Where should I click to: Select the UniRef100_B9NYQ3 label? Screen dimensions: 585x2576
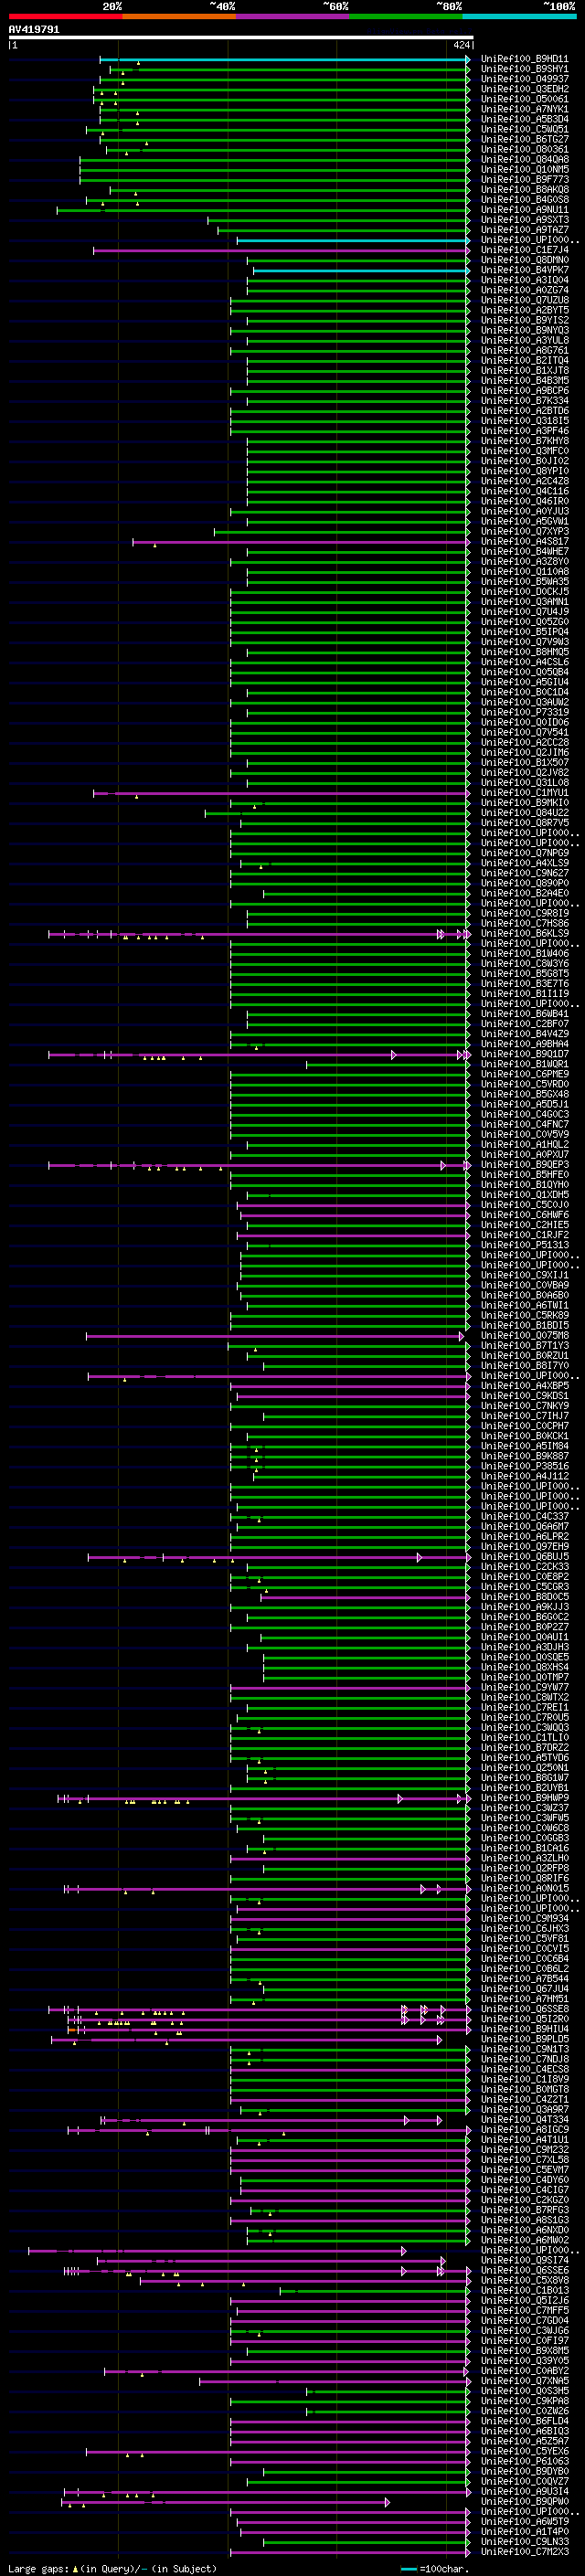(524, 330)
